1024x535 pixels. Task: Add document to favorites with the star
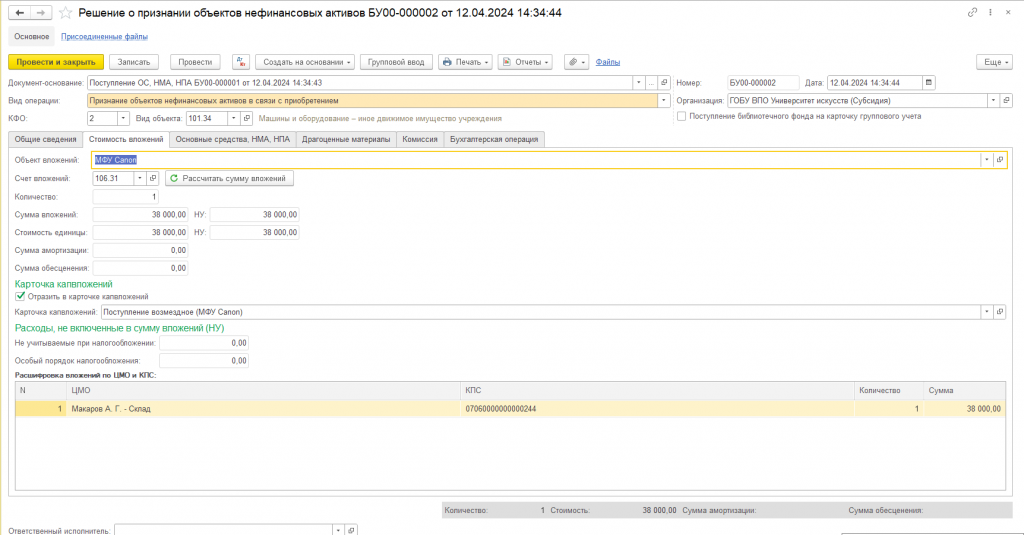[65, 12]
